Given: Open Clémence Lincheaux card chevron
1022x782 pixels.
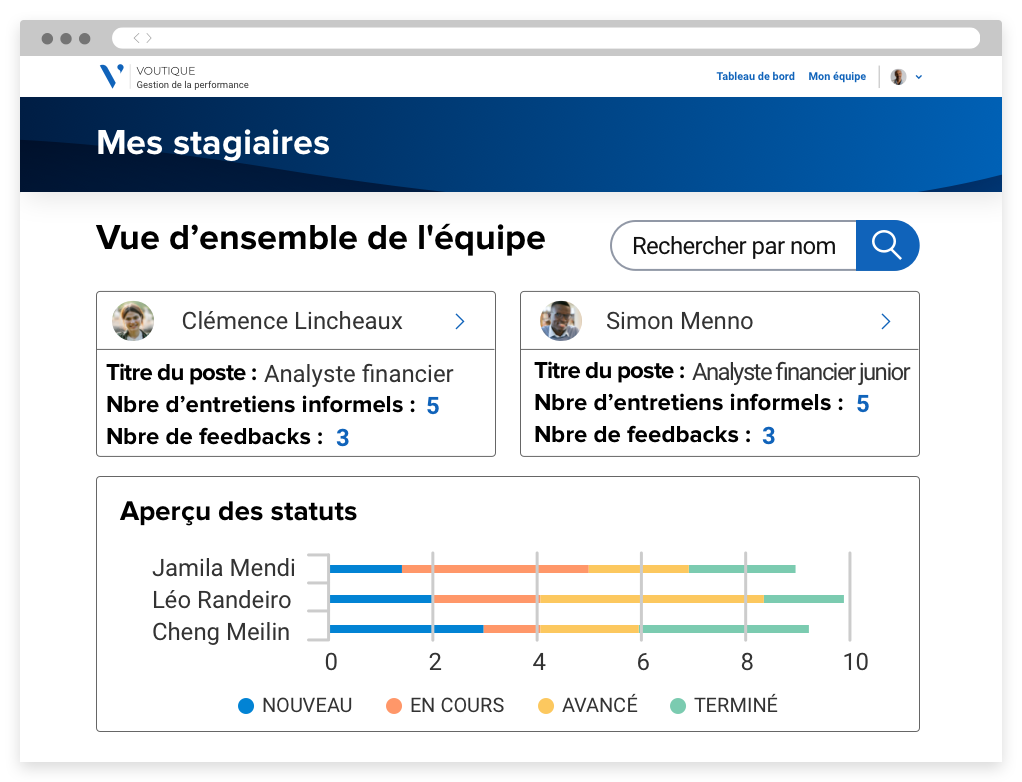Looking at the screenshot, I should (x=460, y=321).
